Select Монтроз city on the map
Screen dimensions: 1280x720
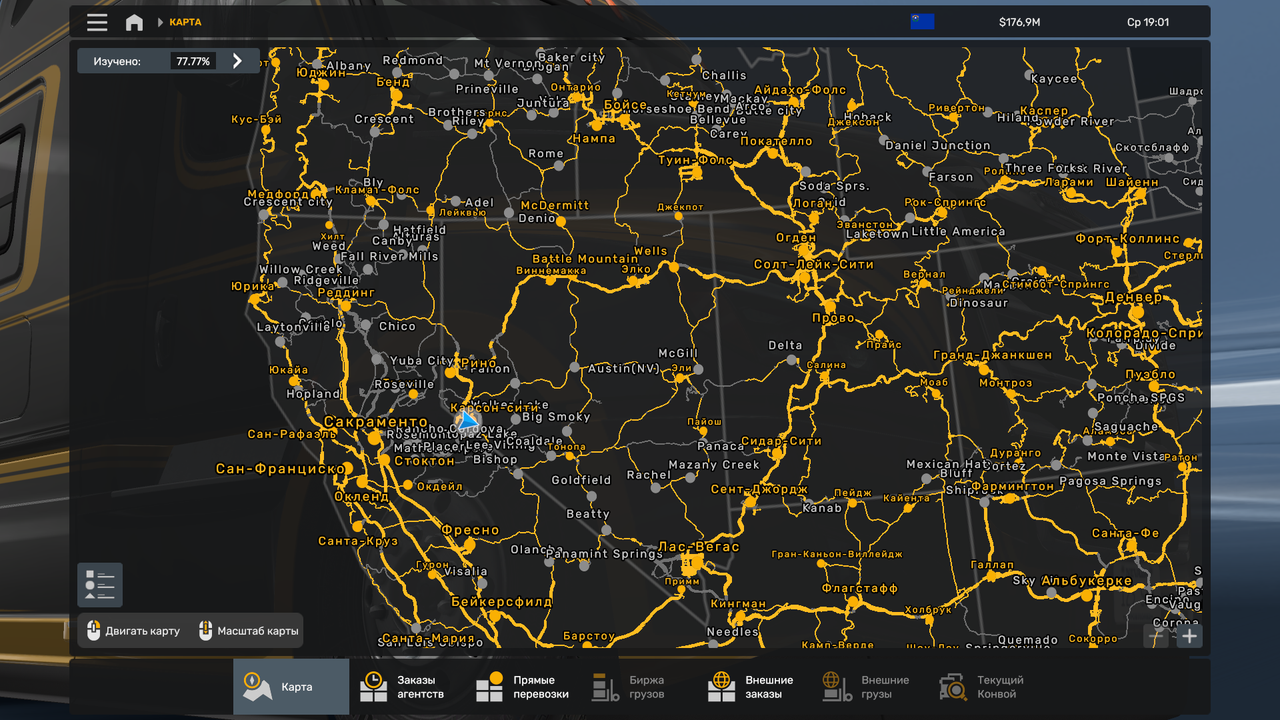click(1005, 383)
